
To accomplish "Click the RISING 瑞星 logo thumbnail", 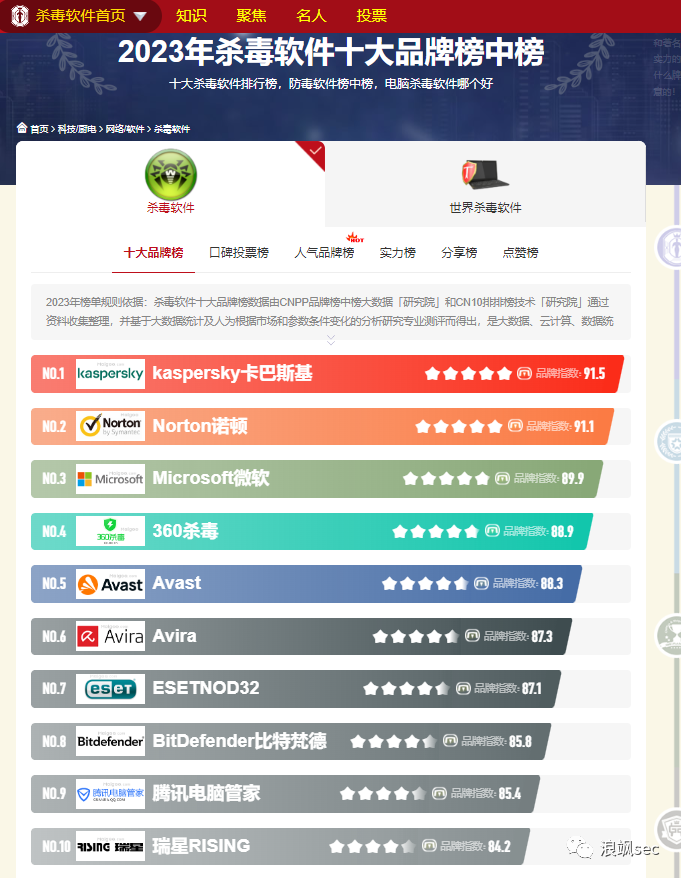I will (x=110, y=846).
